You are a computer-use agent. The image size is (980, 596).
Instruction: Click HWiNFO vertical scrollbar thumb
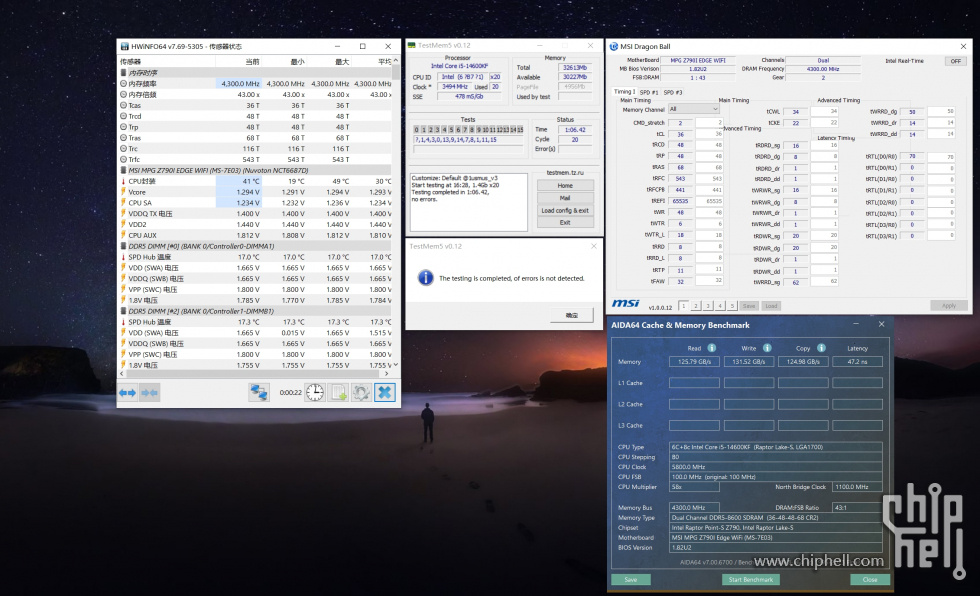tap(396, 72)
